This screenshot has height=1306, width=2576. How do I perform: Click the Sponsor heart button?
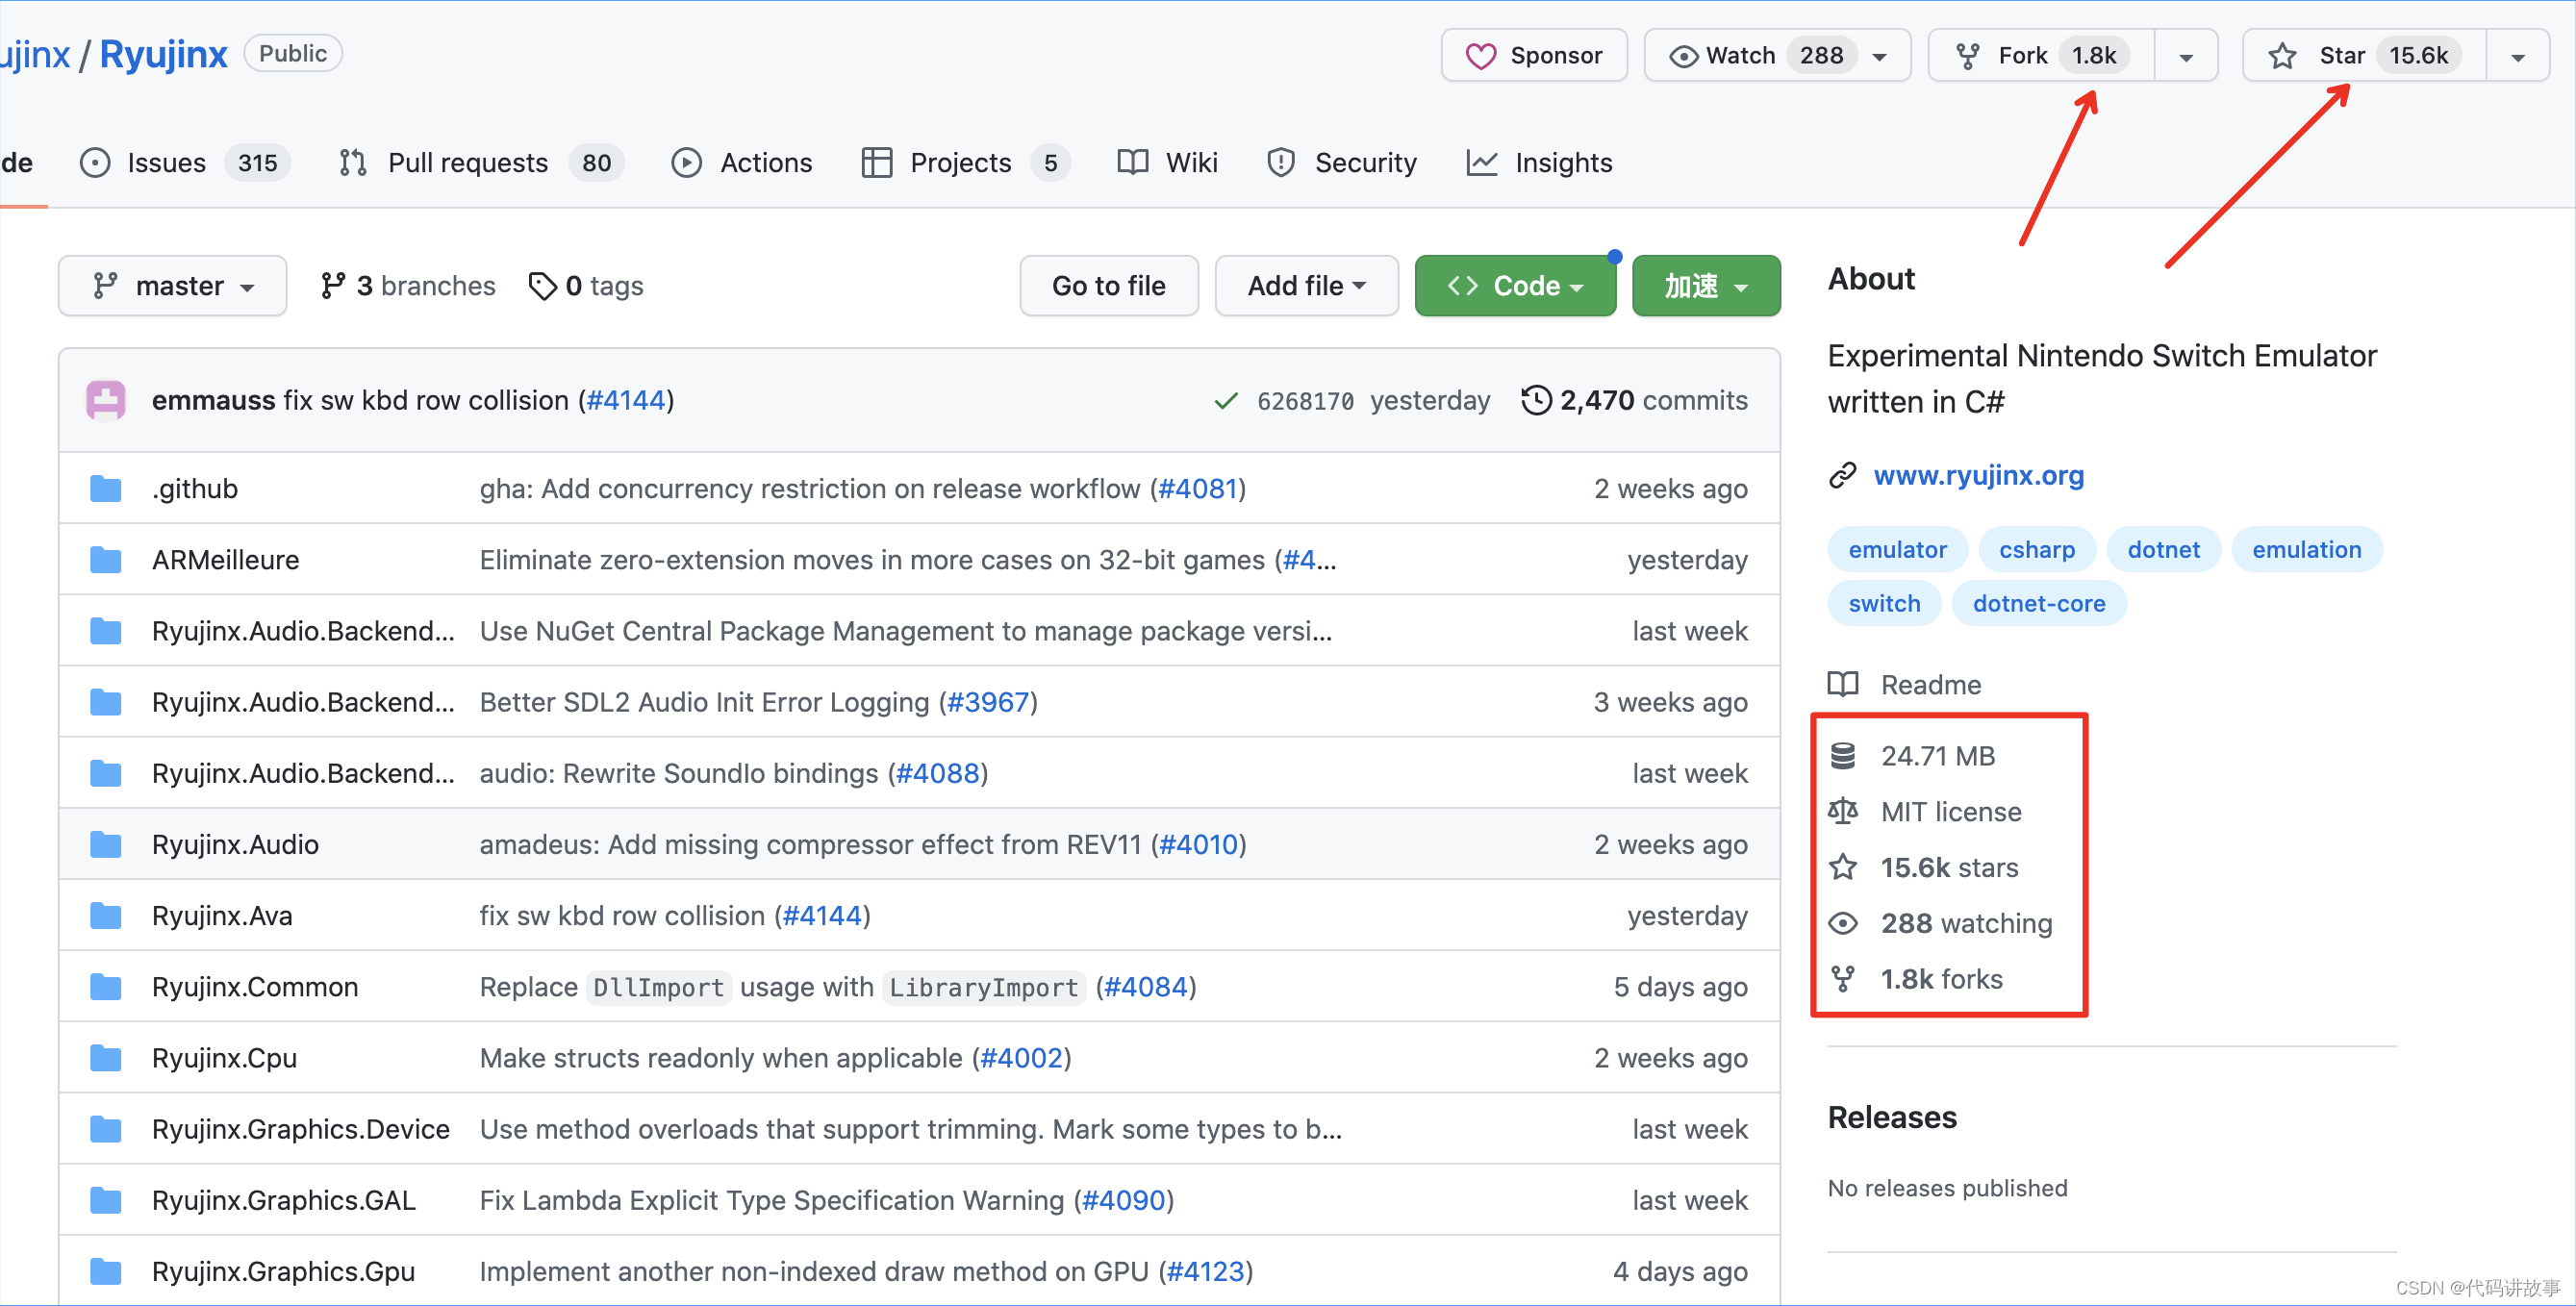click(1534, 55)
